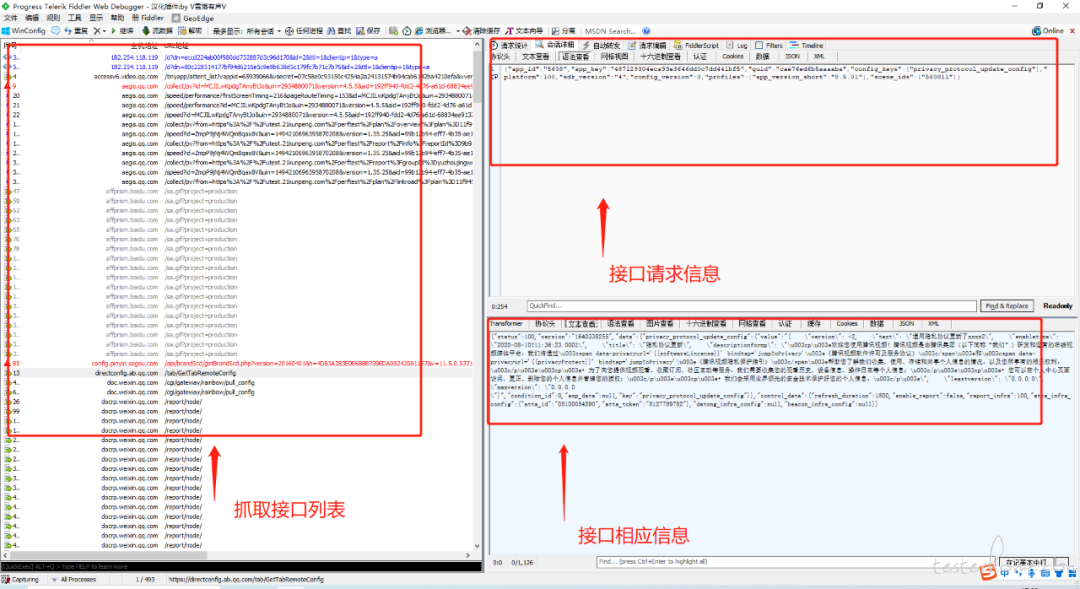Switch to the Inspectors tab
The width and height of the screenshot is (1080, 589).
click(555, 45)
